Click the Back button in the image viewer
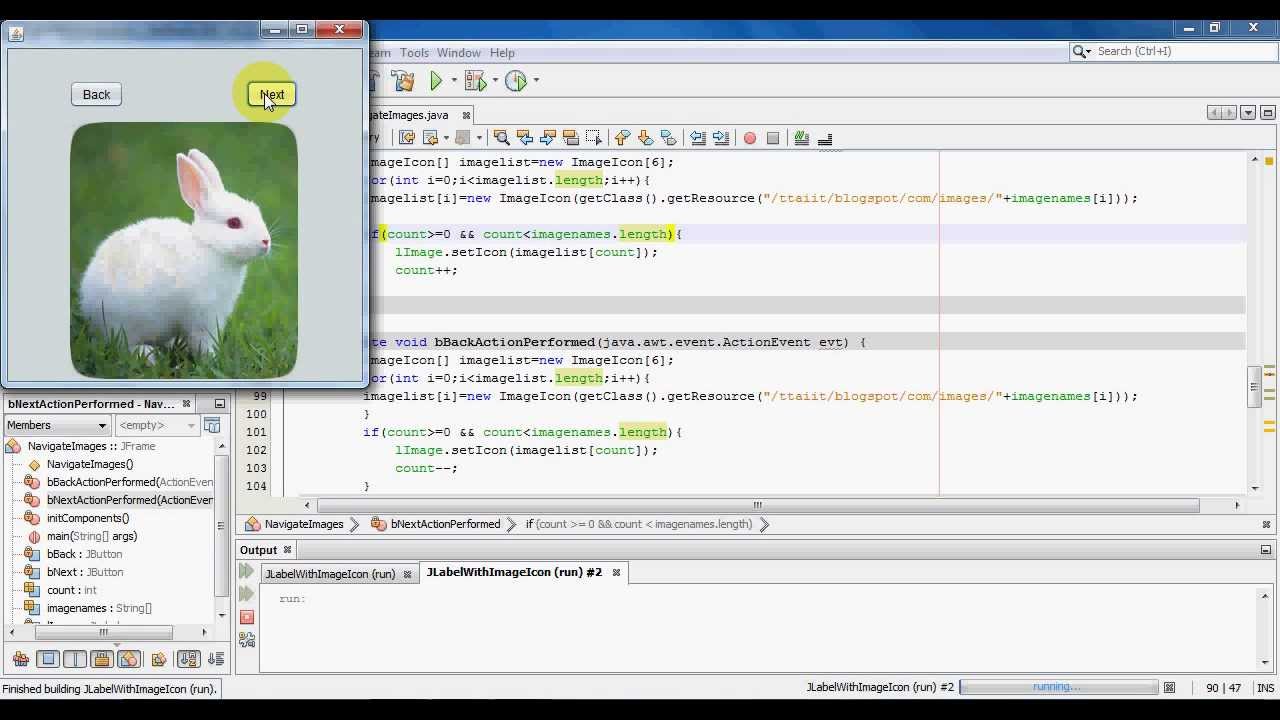 96,94
